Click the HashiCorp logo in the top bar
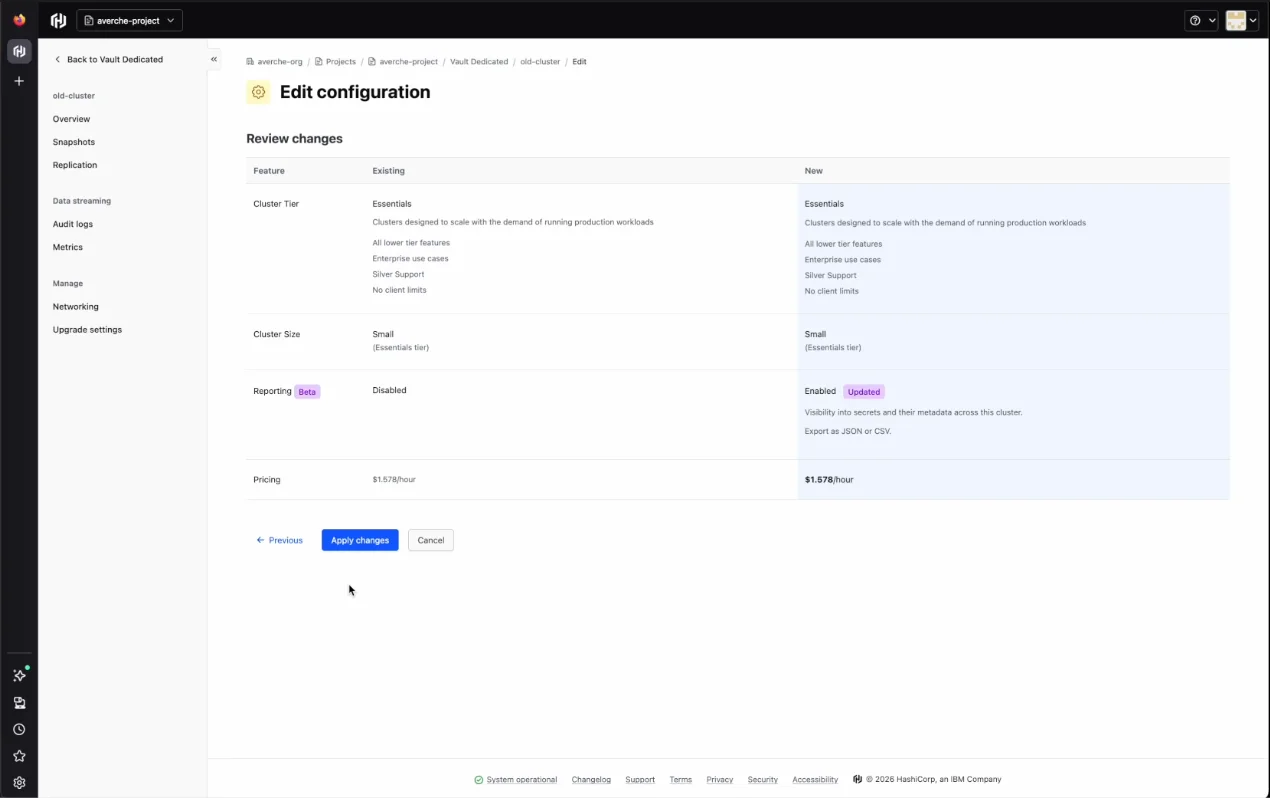The image size is (1270, 798). pyautogui.click(x=59, y=20)
